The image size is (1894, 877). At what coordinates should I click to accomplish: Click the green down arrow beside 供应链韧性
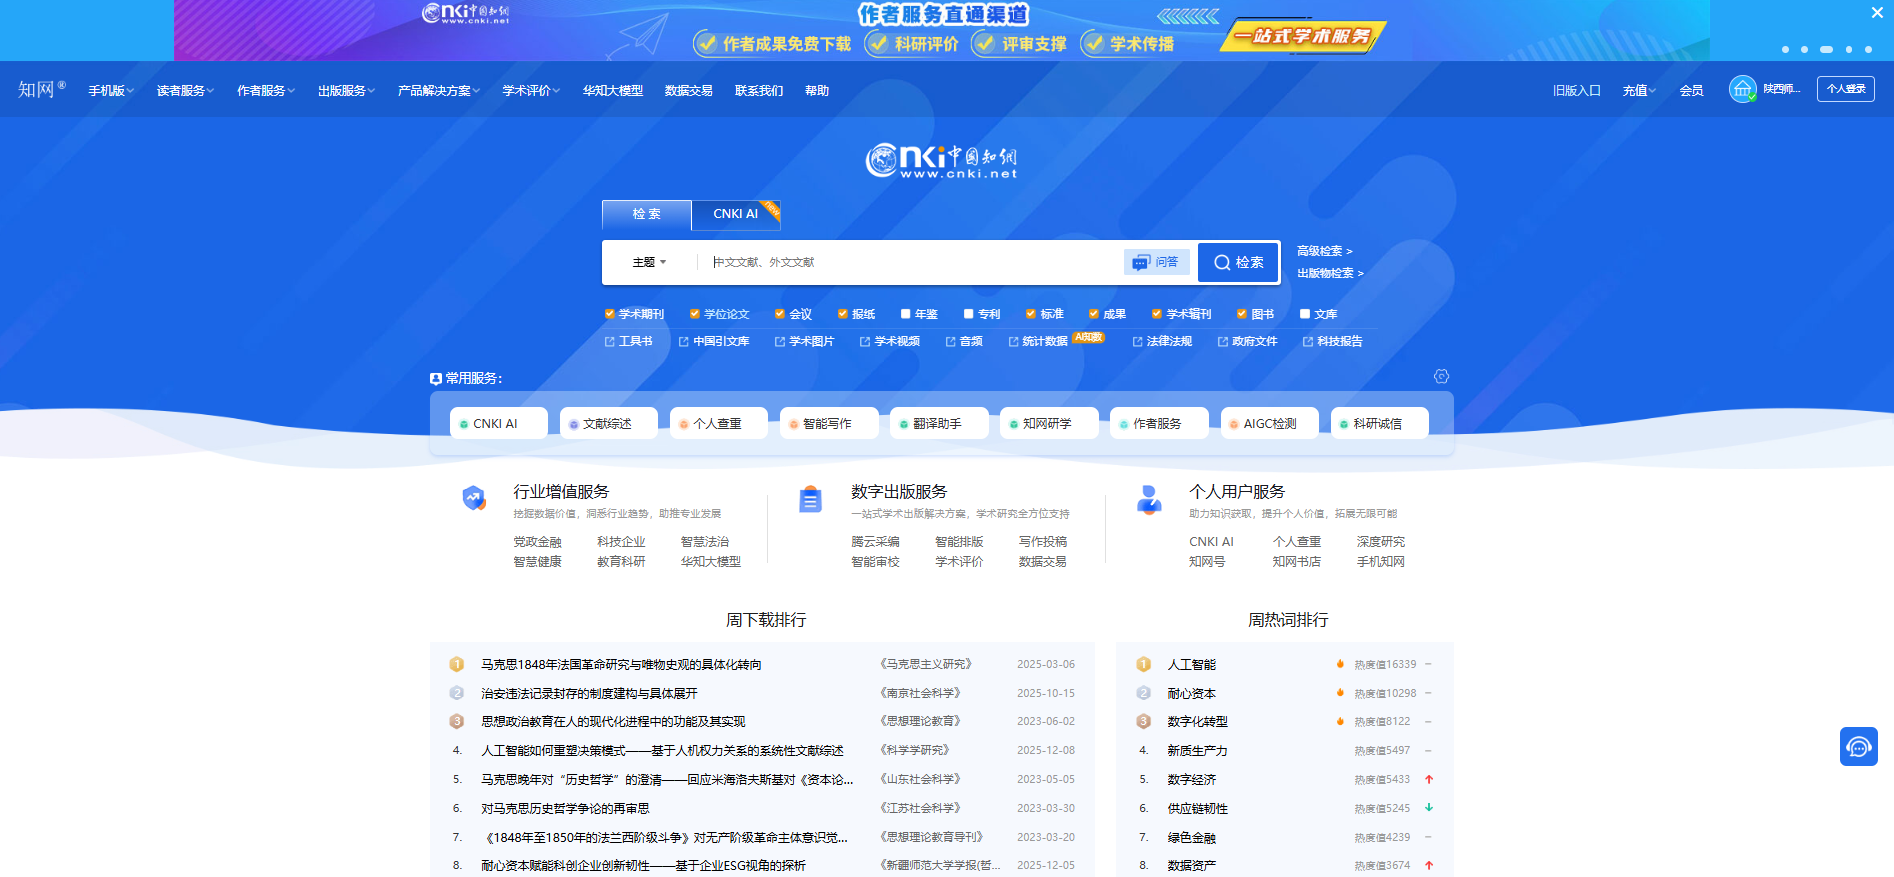(x=1429, y=808)
